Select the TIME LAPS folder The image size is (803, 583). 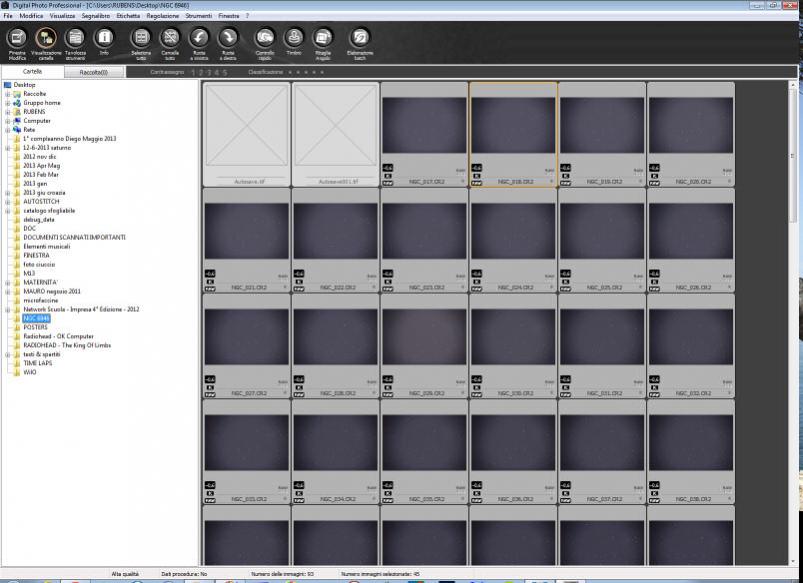(36, 363)
